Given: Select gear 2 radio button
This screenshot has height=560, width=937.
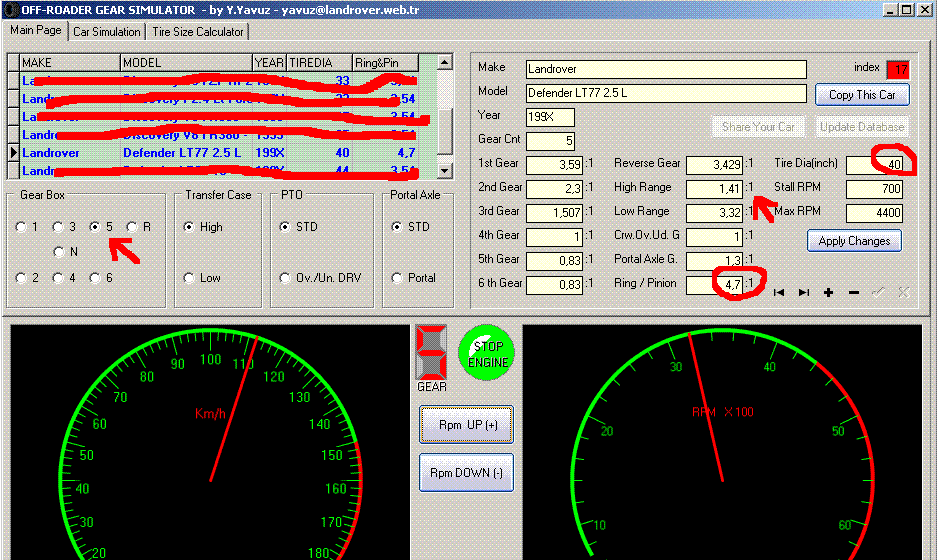Looking at the screenshot, I should (x=21, y=278).
